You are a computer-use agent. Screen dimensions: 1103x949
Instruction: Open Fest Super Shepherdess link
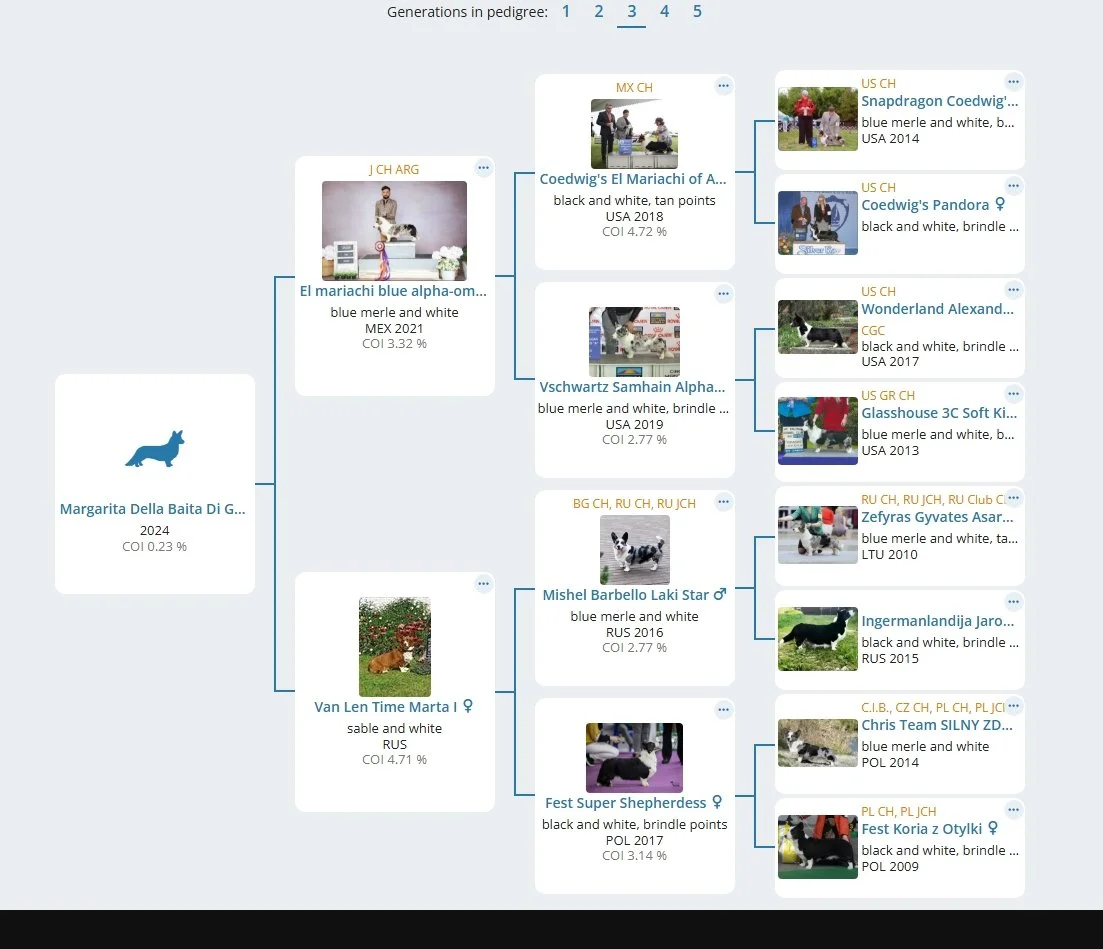coord(625,803)
